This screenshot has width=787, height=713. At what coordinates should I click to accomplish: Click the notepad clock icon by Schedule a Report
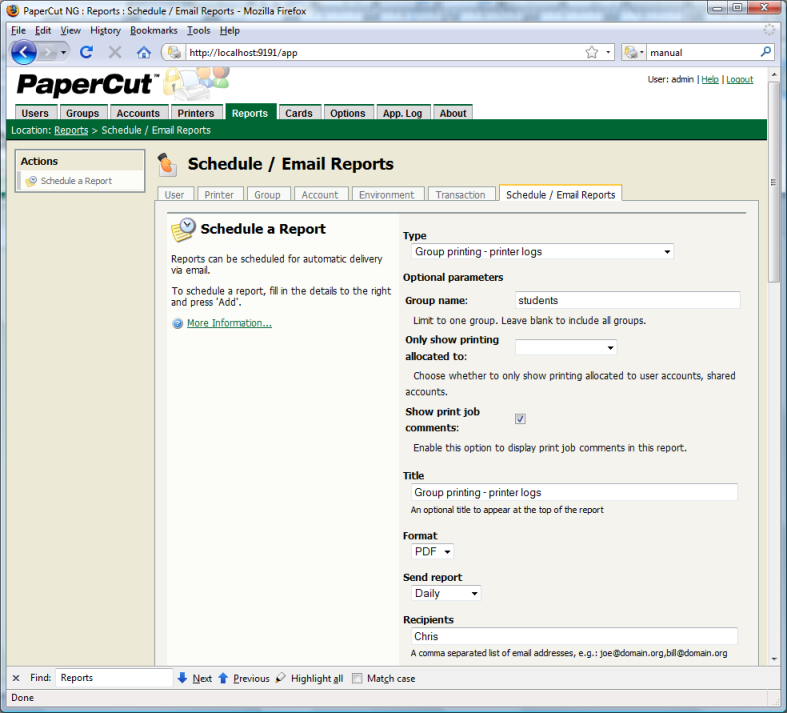[x=183, y=230]
